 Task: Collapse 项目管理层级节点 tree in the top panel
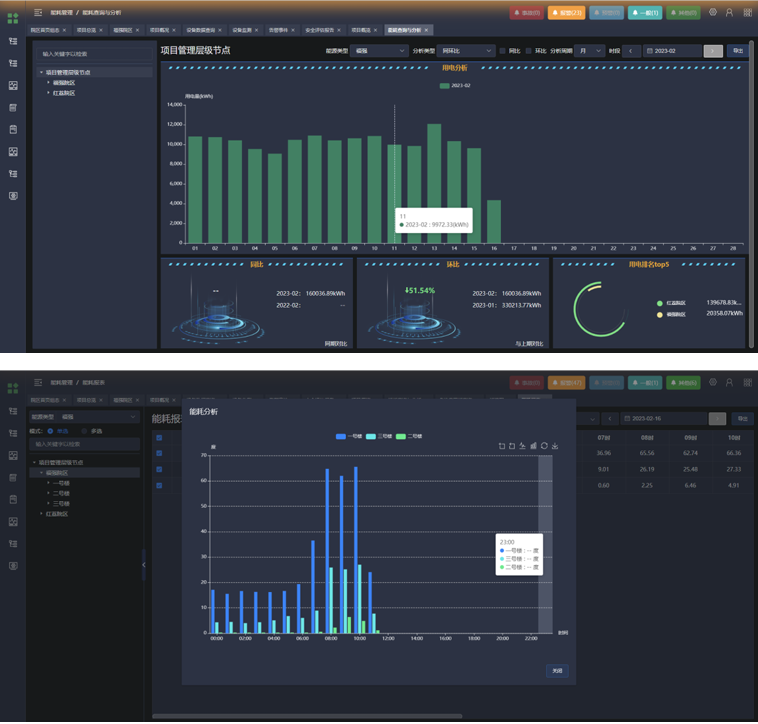click(x=42, y=72)
